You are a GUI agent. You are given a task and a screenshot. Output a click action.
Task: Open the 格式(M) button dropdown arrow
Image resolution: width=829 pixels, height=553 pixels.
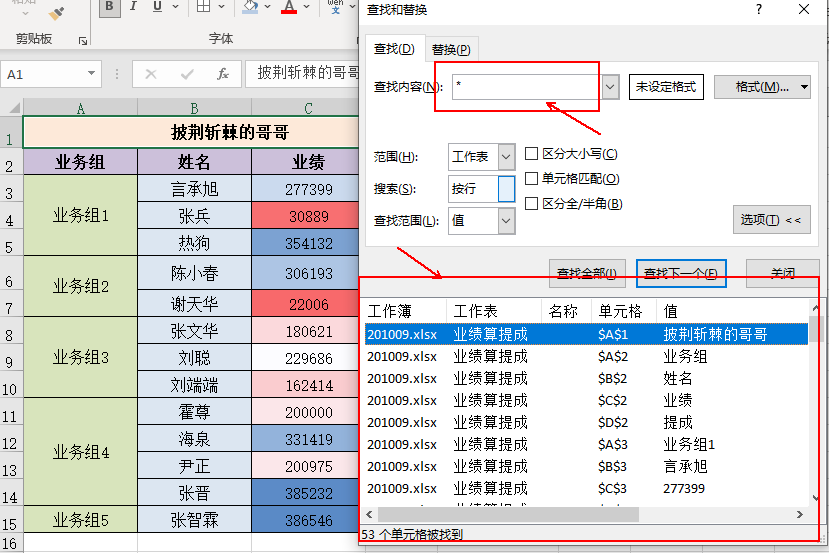tap(804, 87)
